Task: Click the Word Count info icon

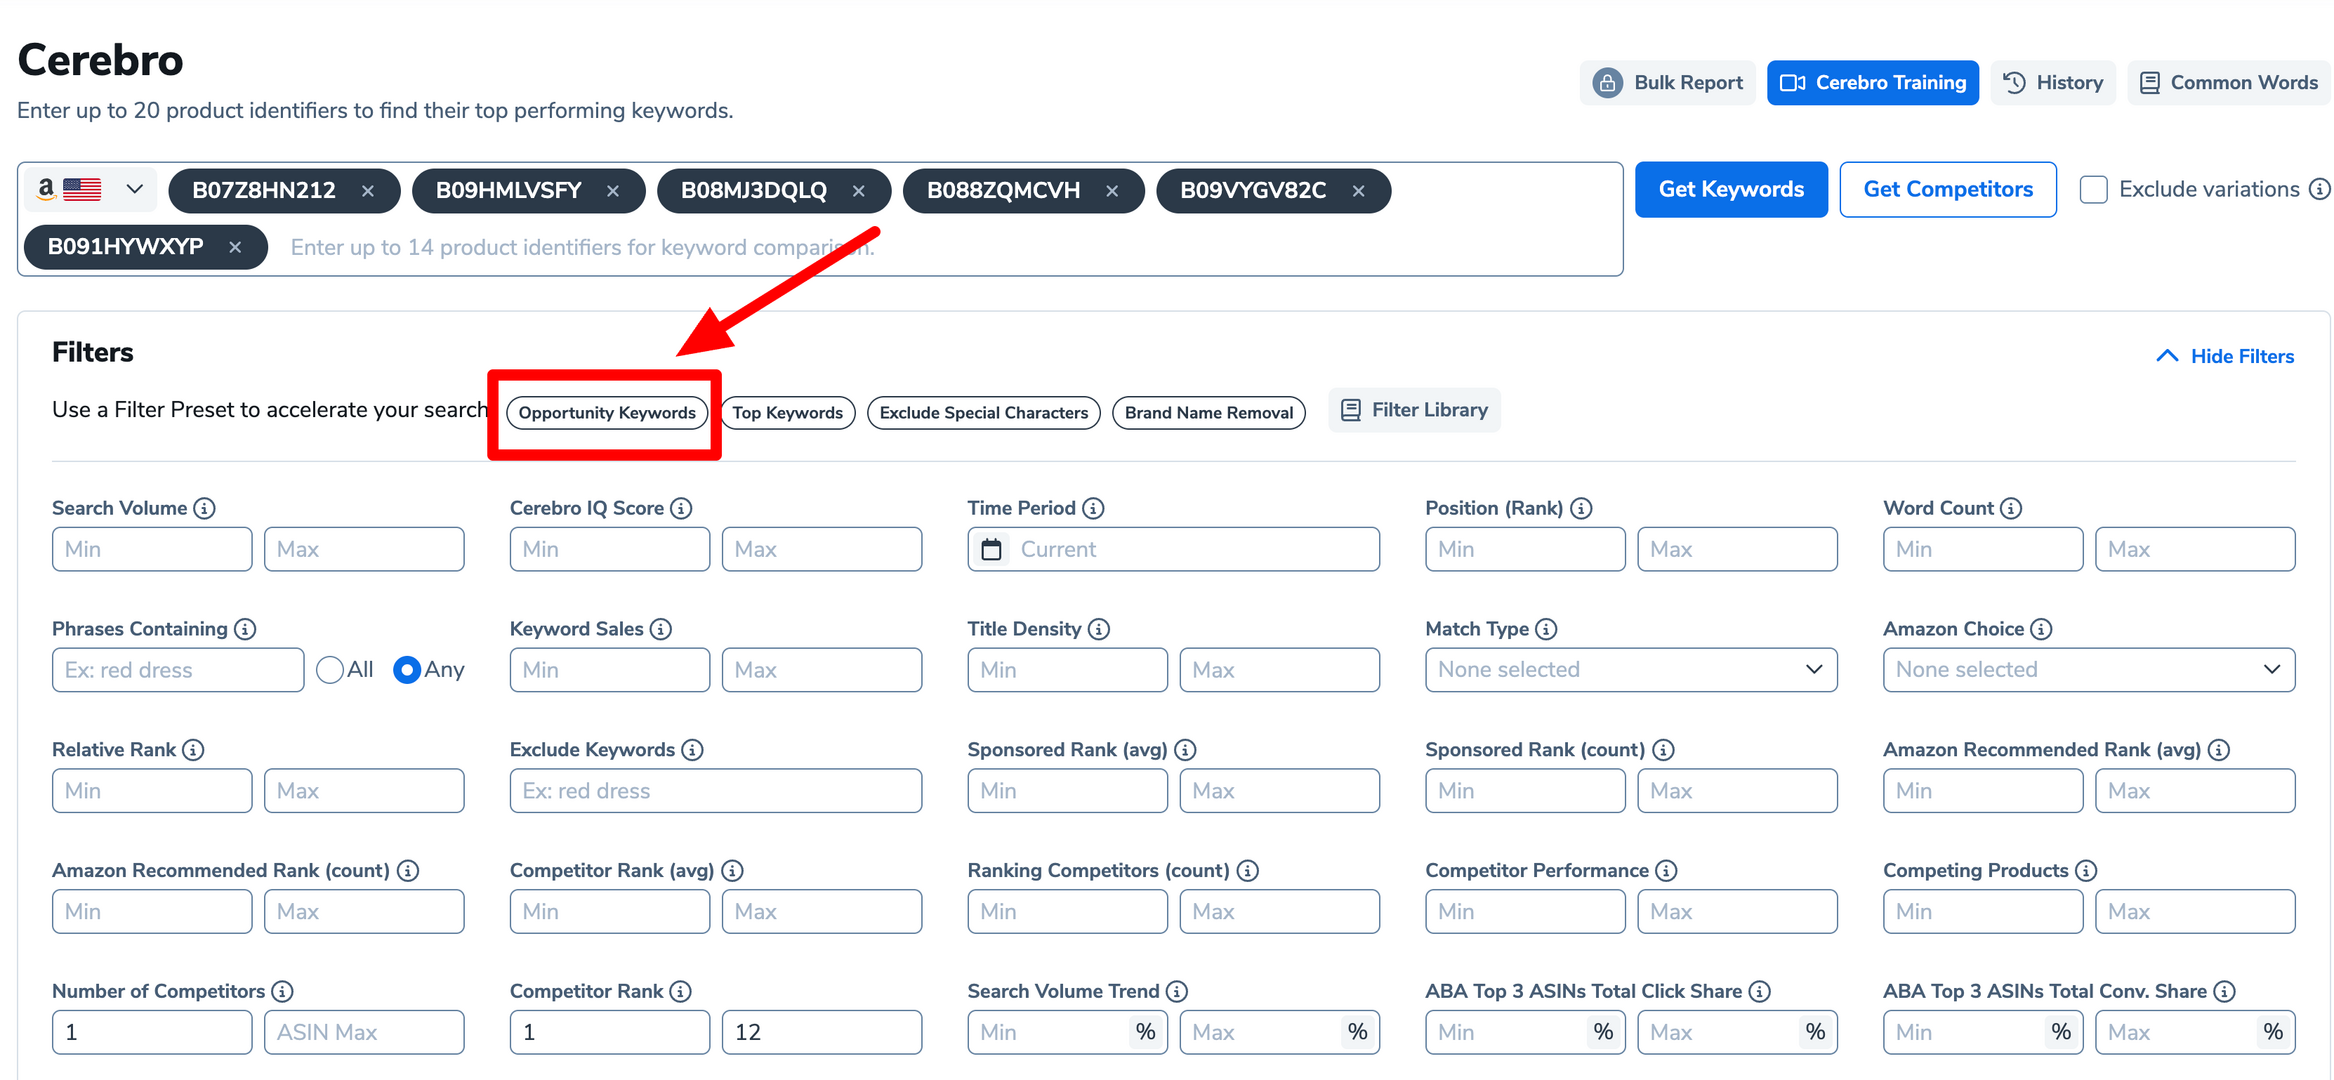Action: (x=2011, y=508)
